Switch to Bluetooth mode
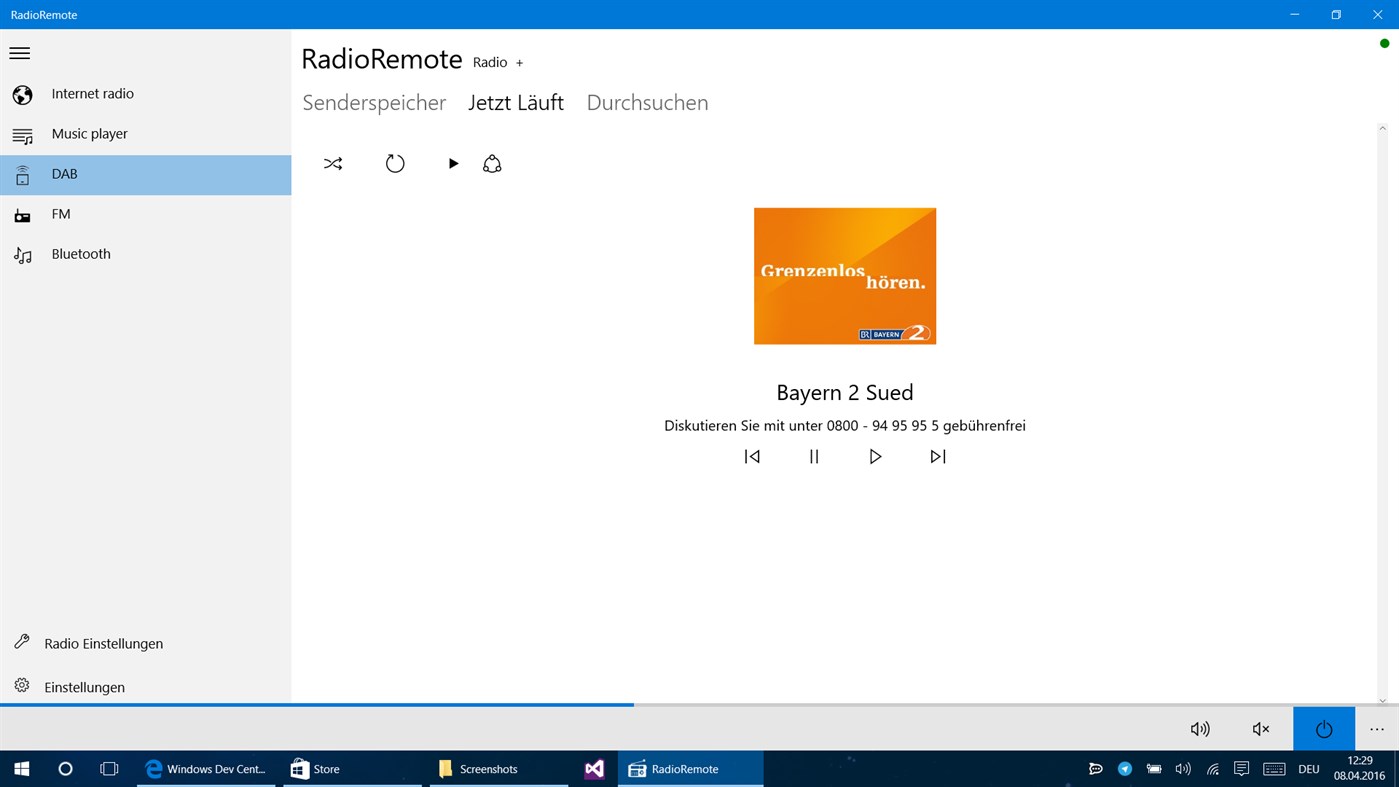The height and width of the screenshot is (787, 1399). (80, 253)
